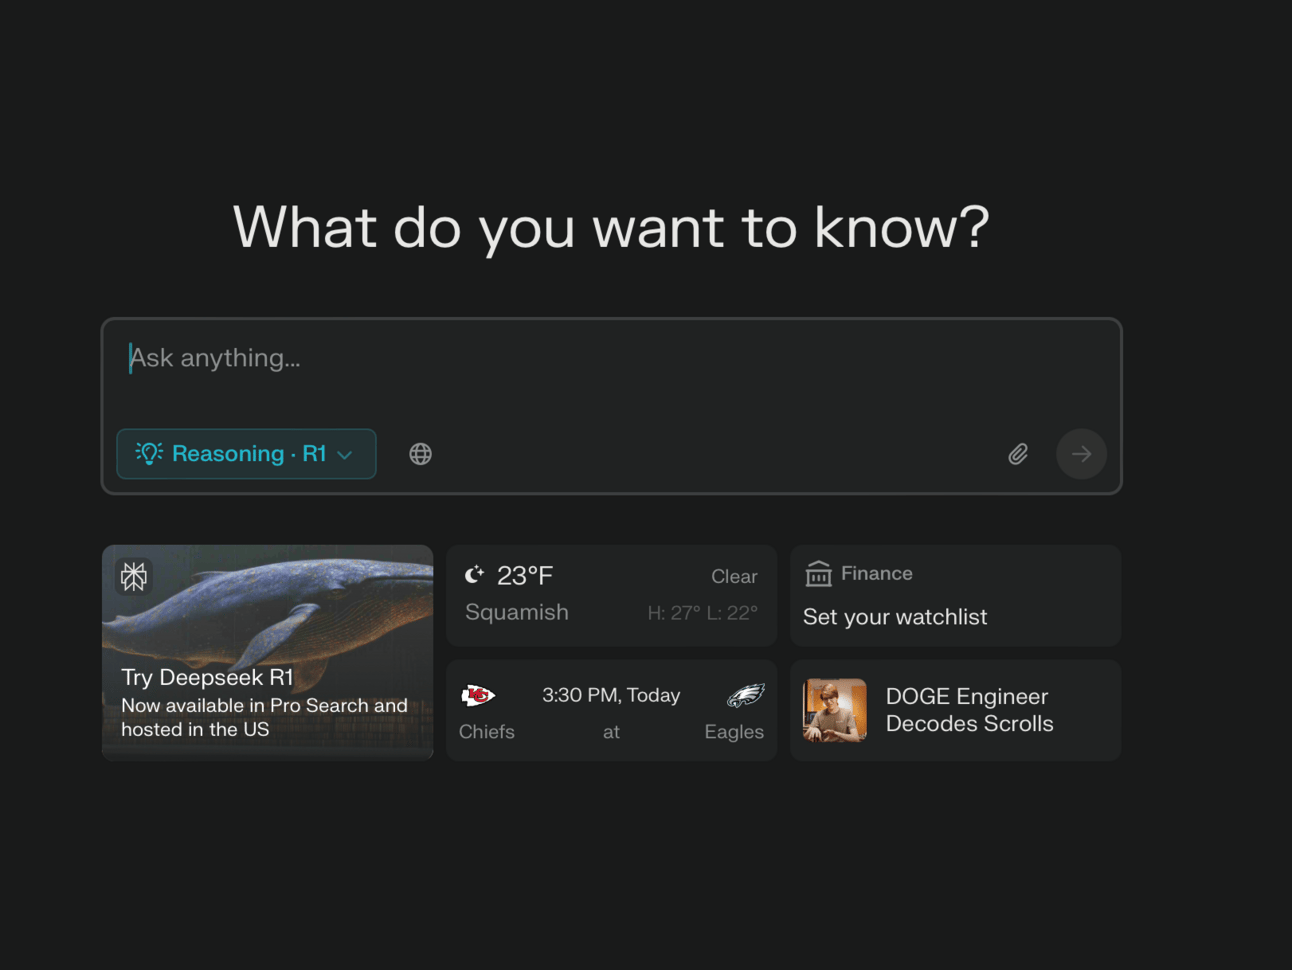Click the "What do you want to know?" heading

611,227
